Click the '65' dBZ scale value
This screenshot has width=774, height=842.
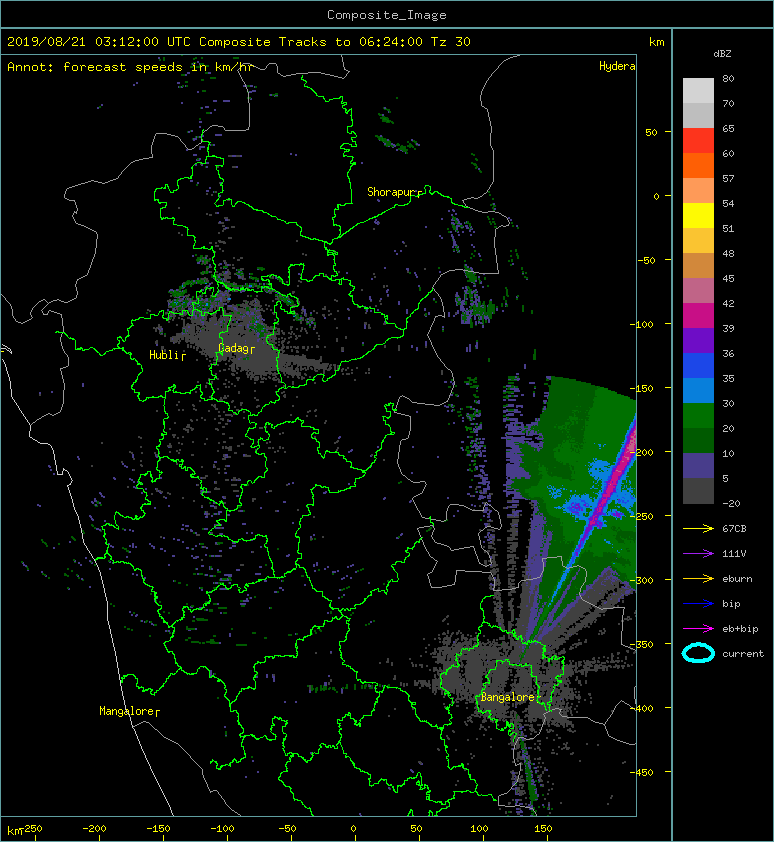pyautogui.click(x=728, y=128)
